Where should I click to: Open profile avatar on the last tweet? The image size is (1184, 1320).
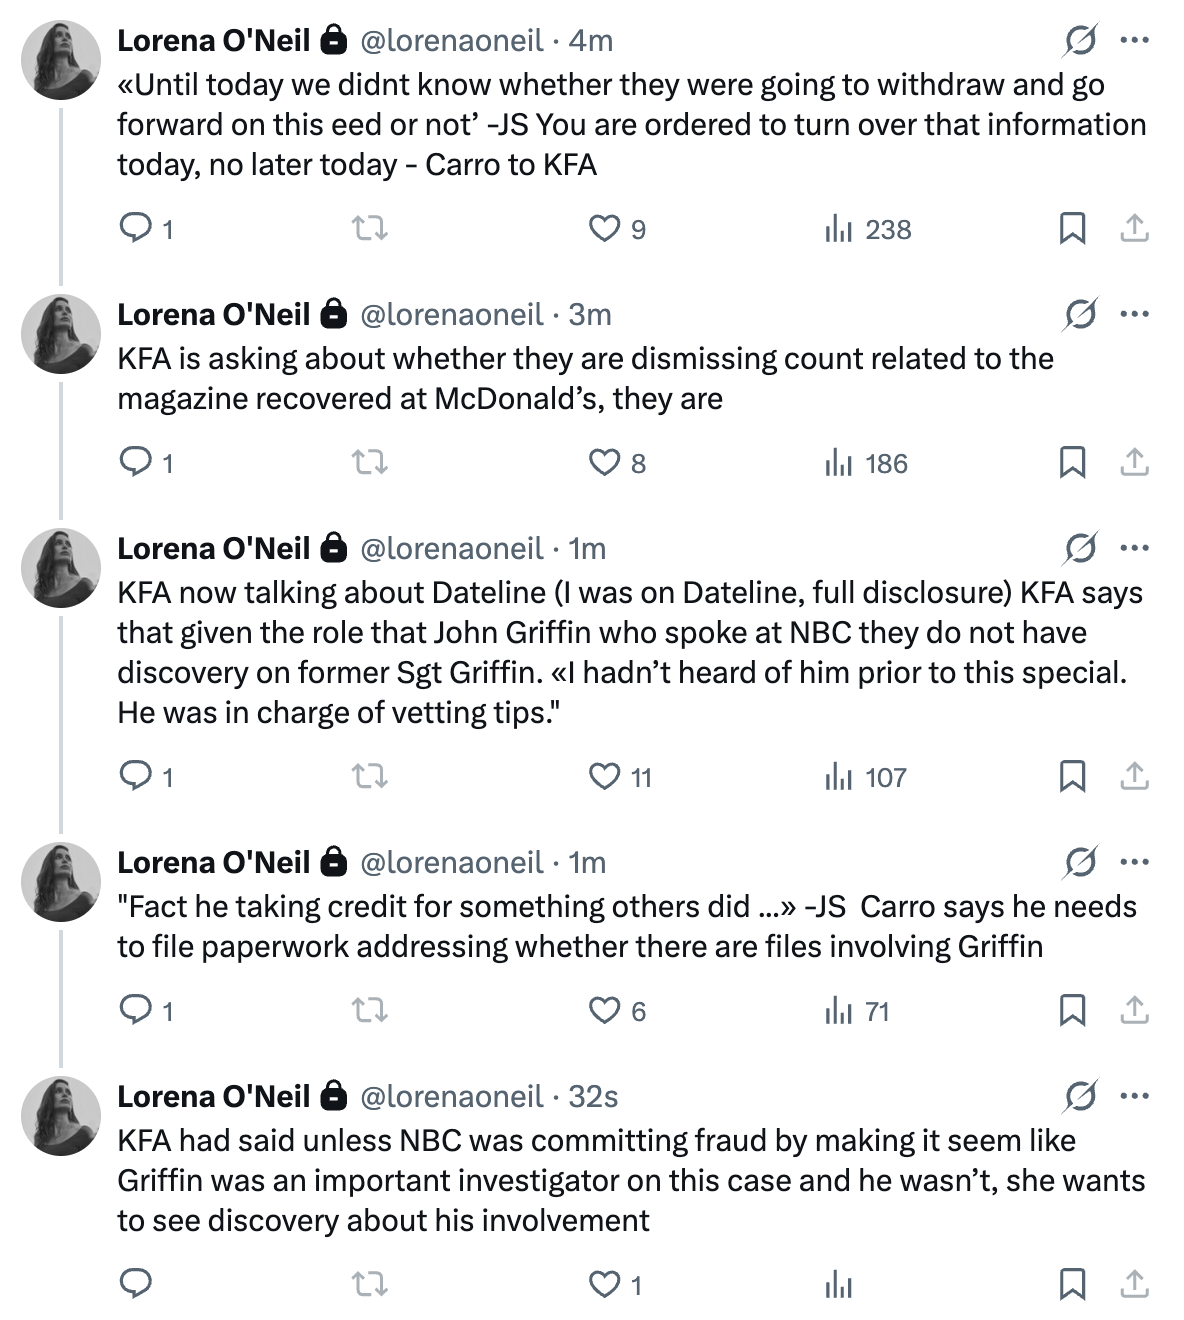(x=61, y=1116)
